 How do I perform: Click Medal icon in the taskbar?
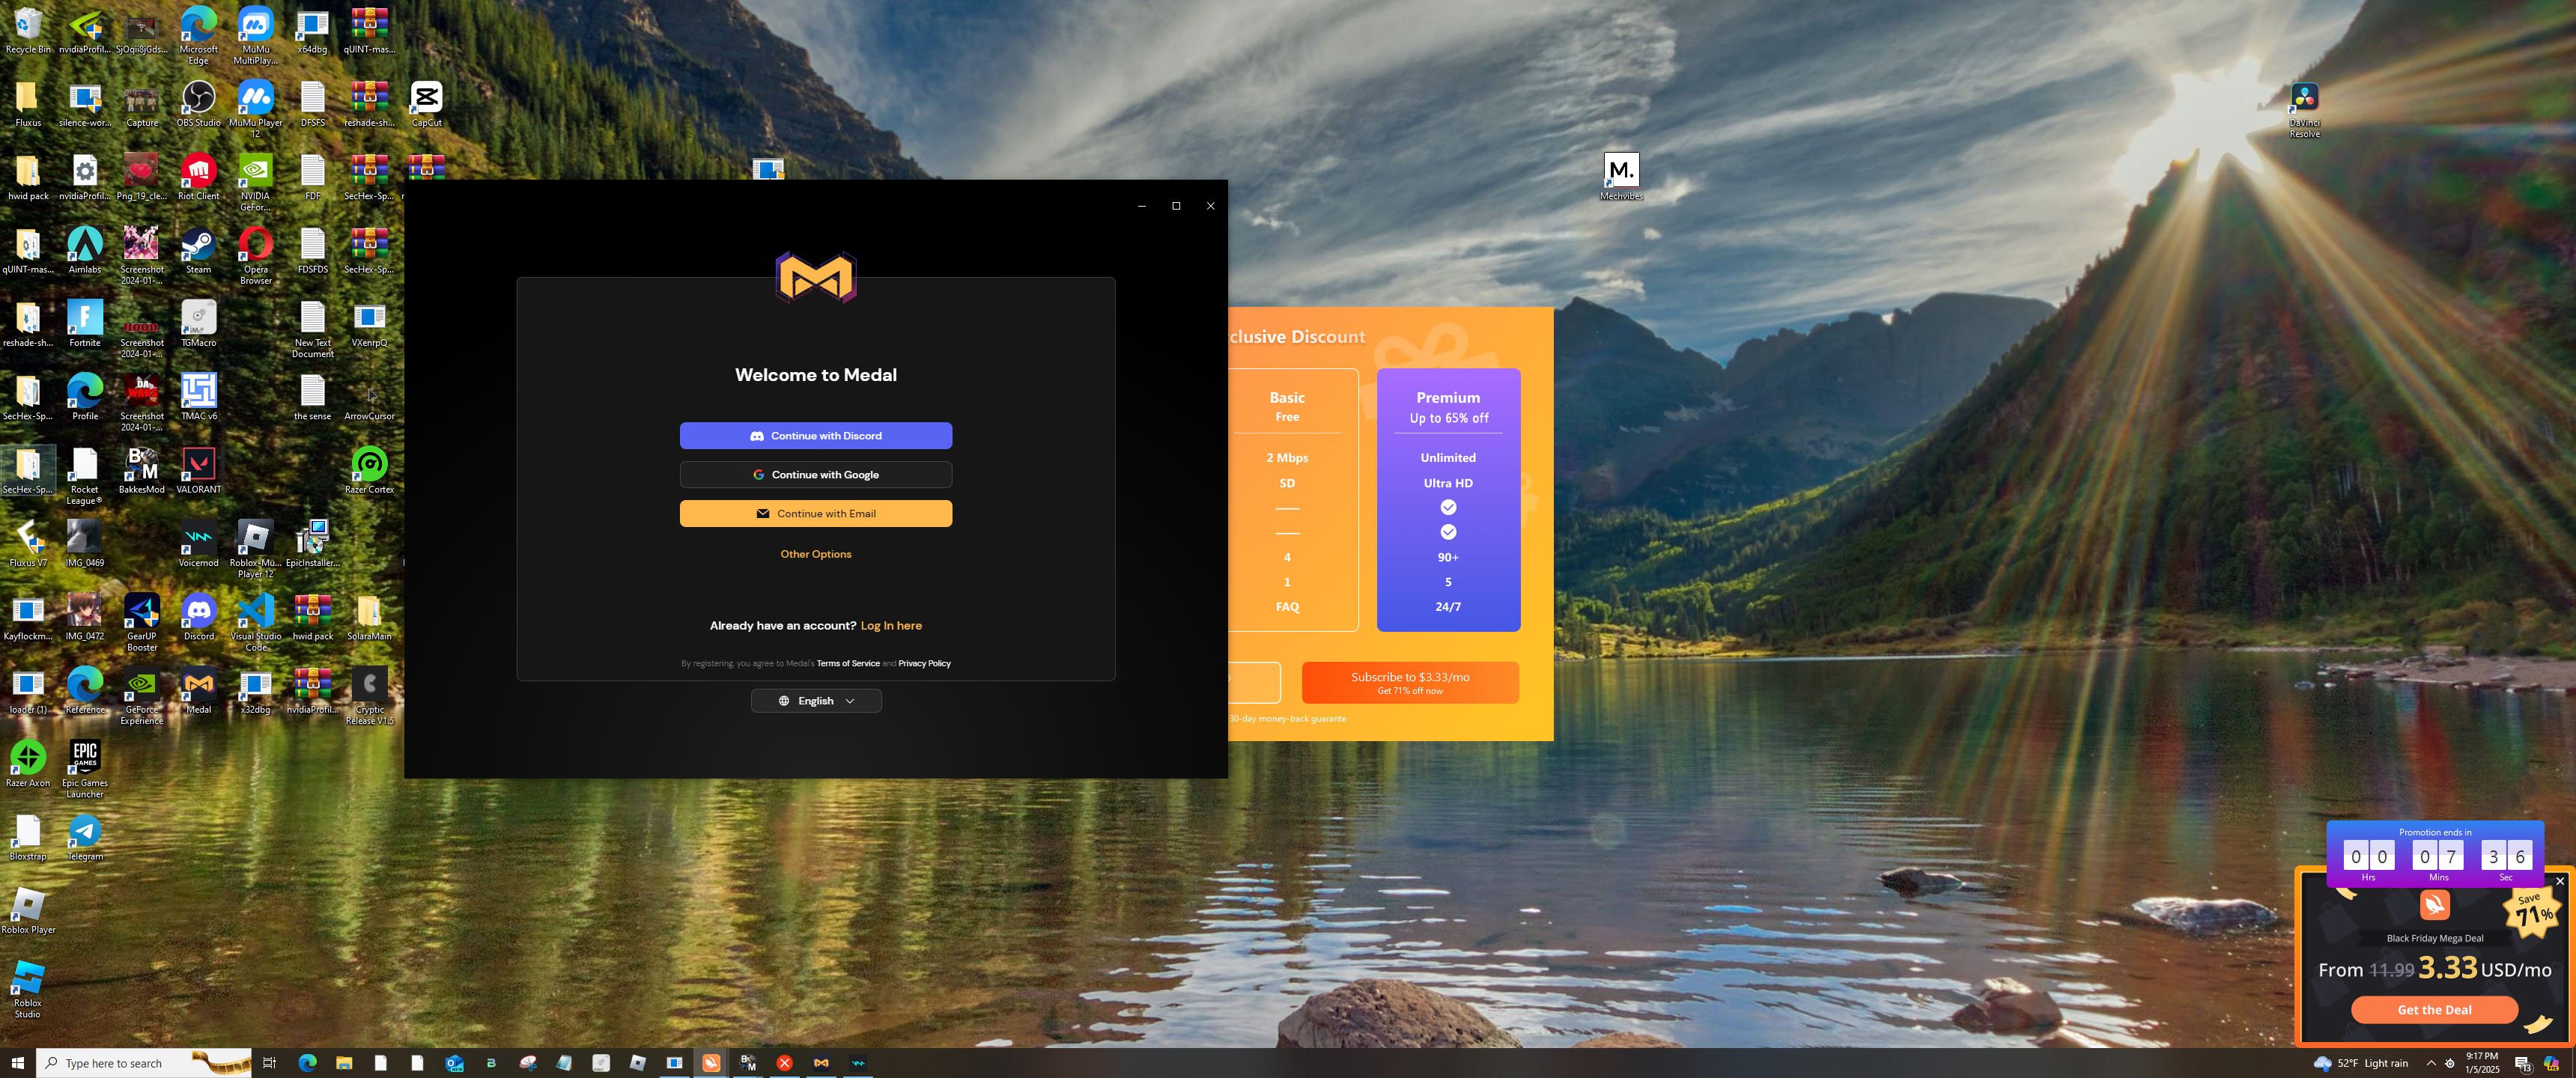click(x=821, y=1063)
